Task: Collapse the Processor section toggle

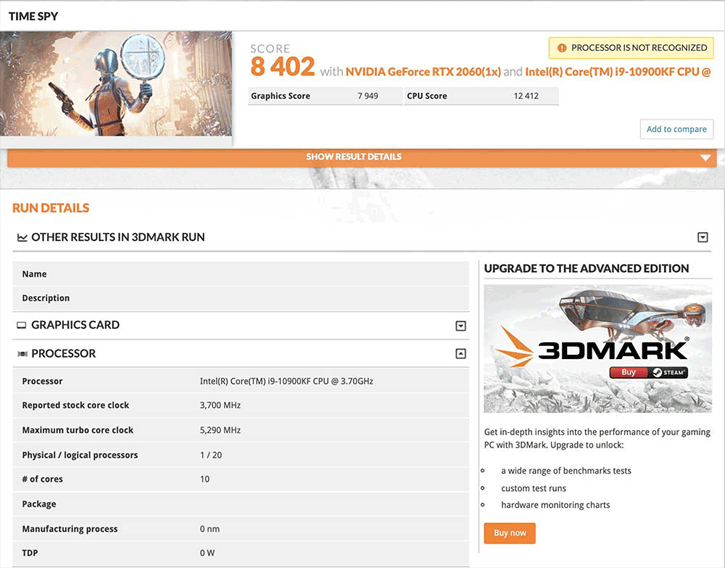Action: [x=461, y=354]
